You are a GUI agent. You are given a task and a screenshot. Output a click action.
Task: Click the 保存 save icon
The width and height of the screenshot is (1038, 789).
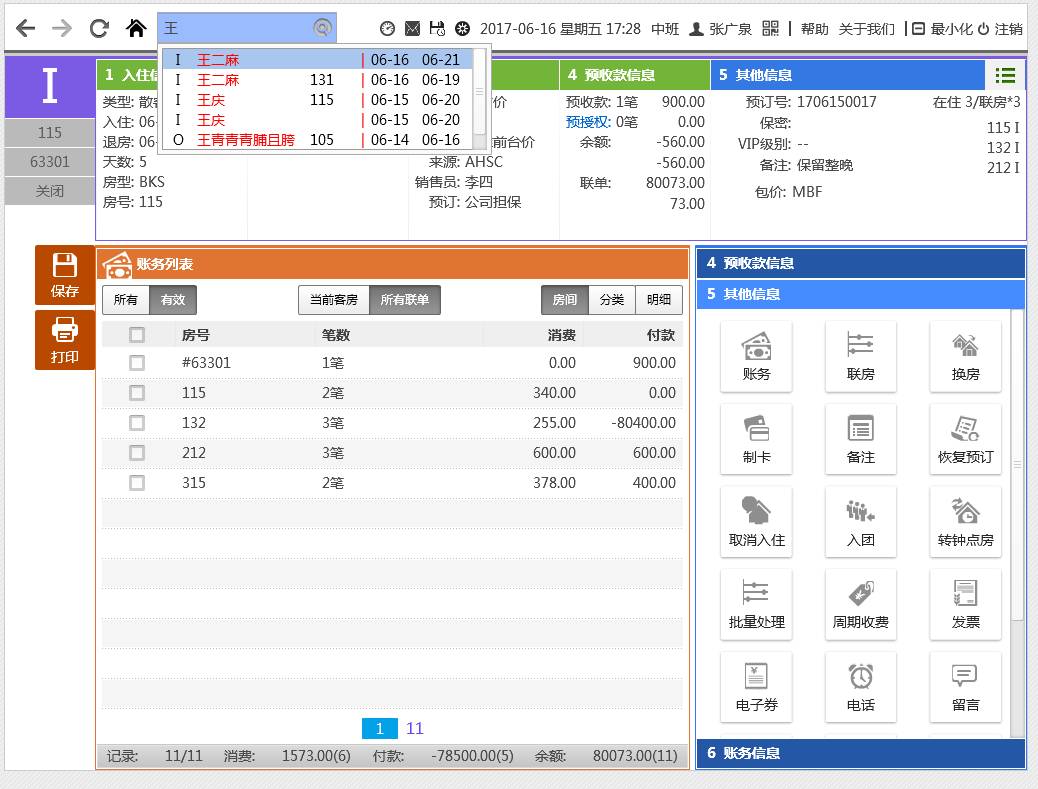click(x=64, y=274)
